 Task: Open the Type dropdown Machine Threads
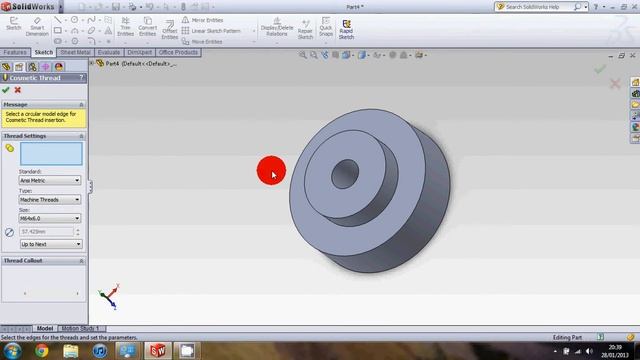(x=50, y=200)
